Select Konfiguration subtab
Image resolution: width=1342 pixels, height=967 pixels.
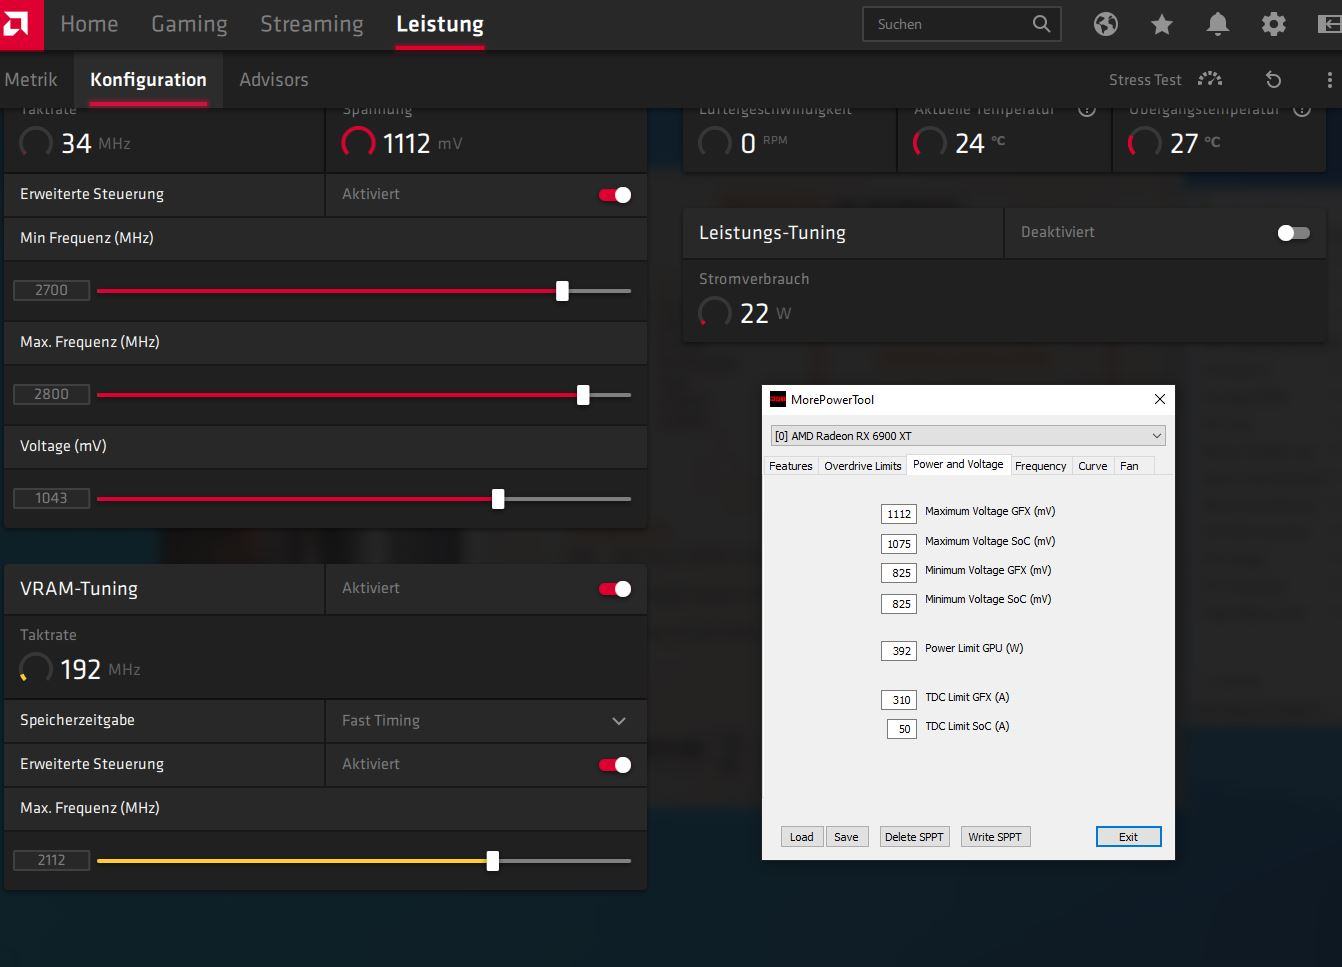coord(148,80)
